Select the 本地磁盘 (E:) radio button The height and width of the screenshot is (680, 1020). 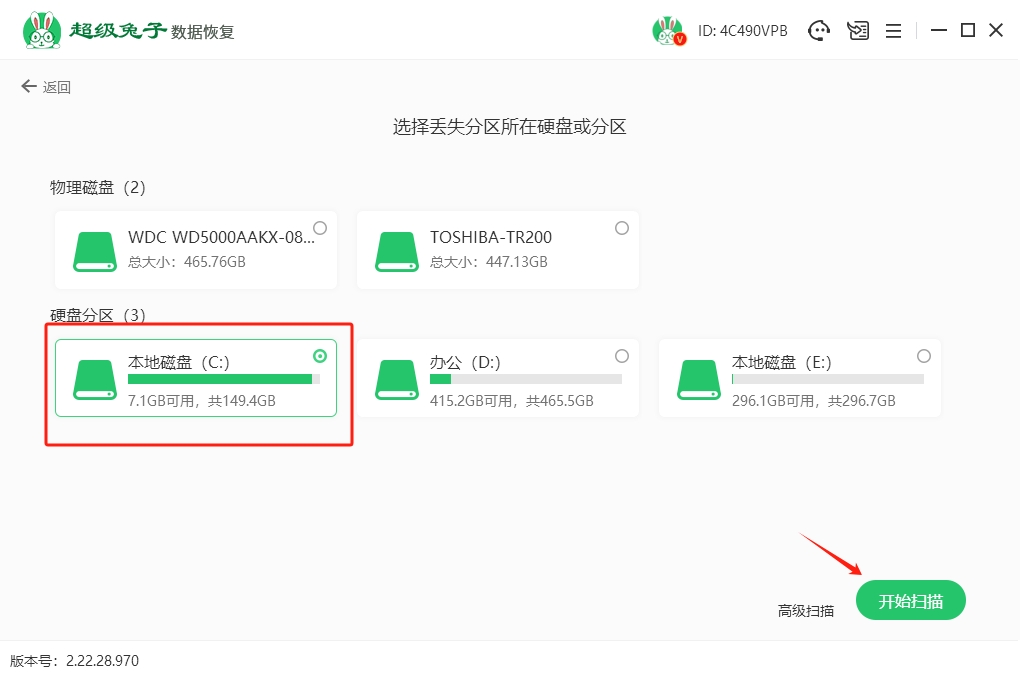coord(924,356)
